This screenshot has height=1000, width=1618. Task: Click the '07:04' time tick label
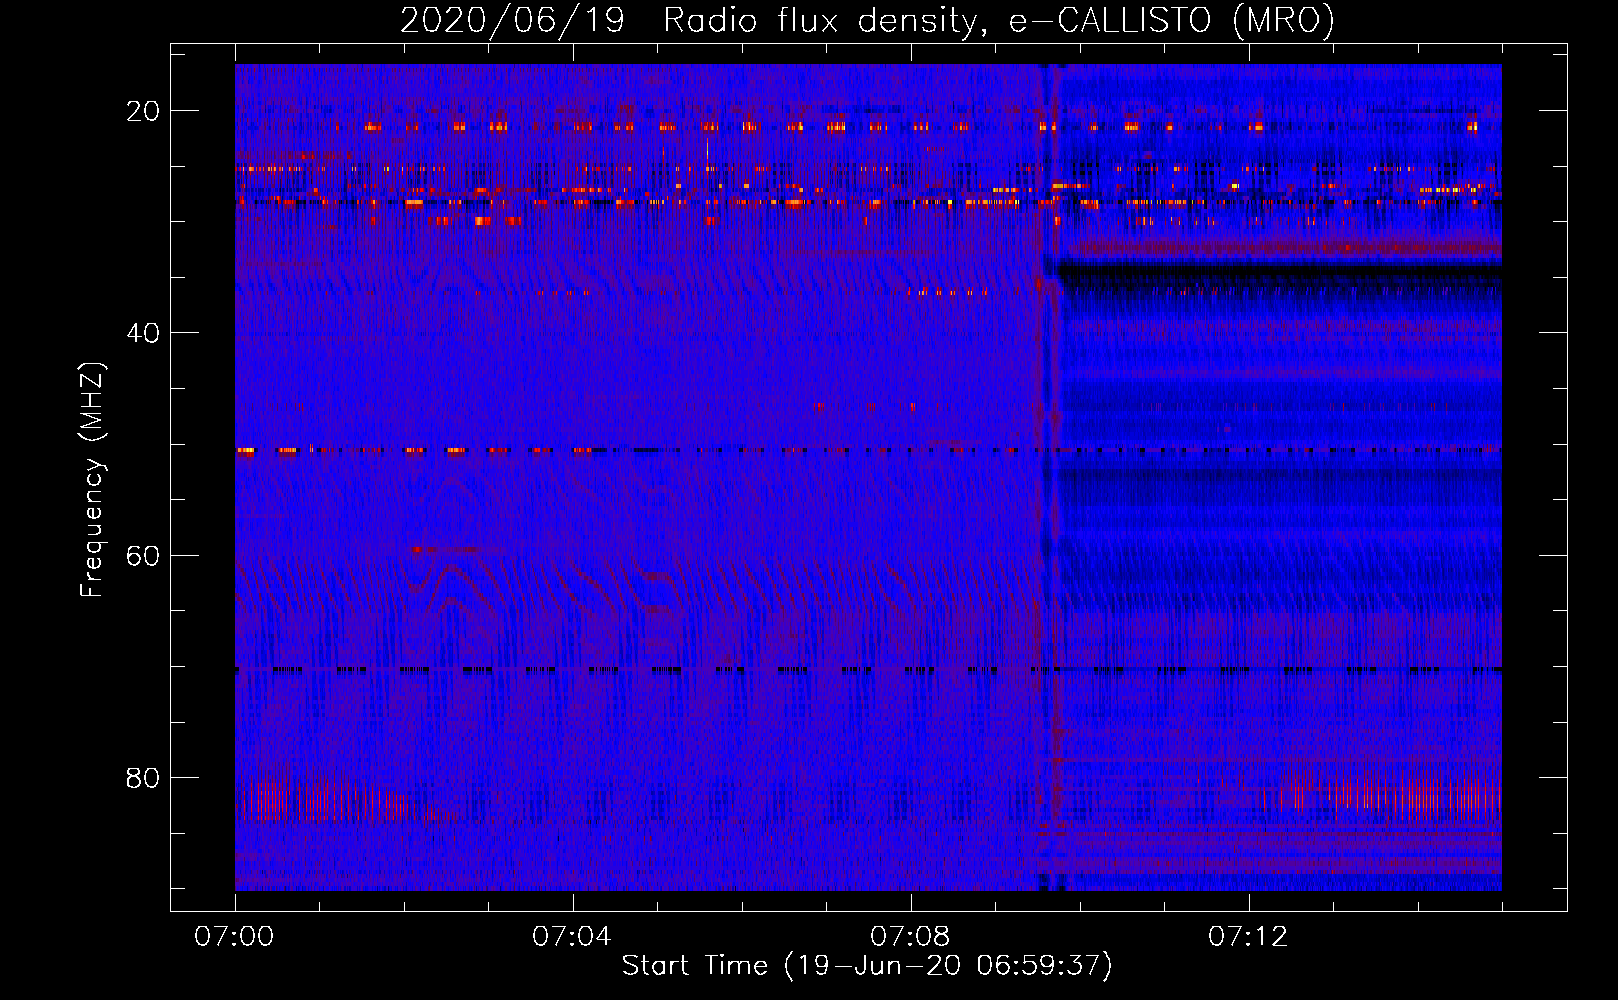click(x=572, y=937)
